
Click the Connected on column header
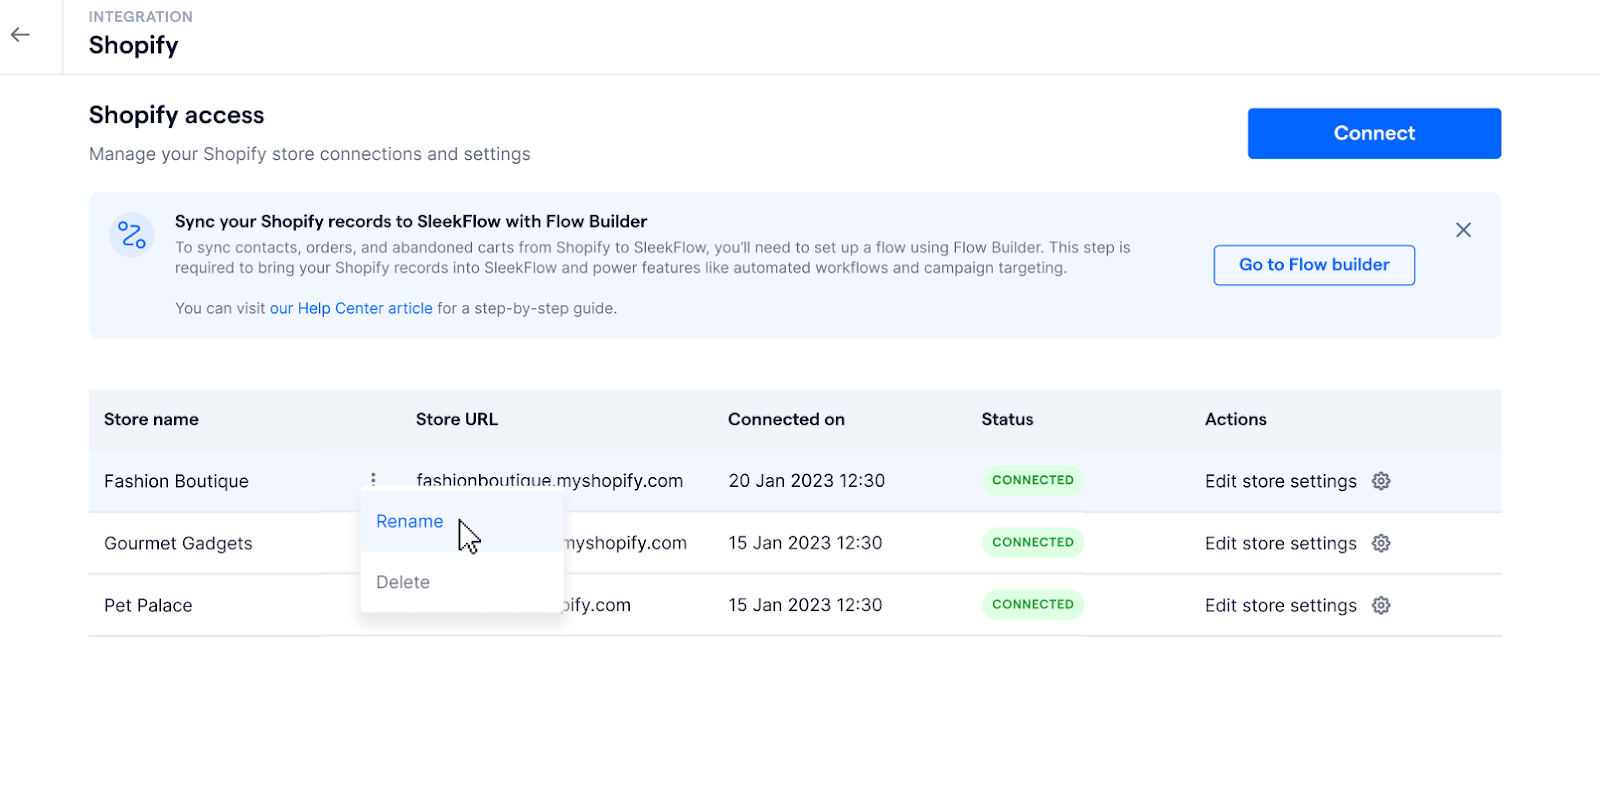coord(786,419)
